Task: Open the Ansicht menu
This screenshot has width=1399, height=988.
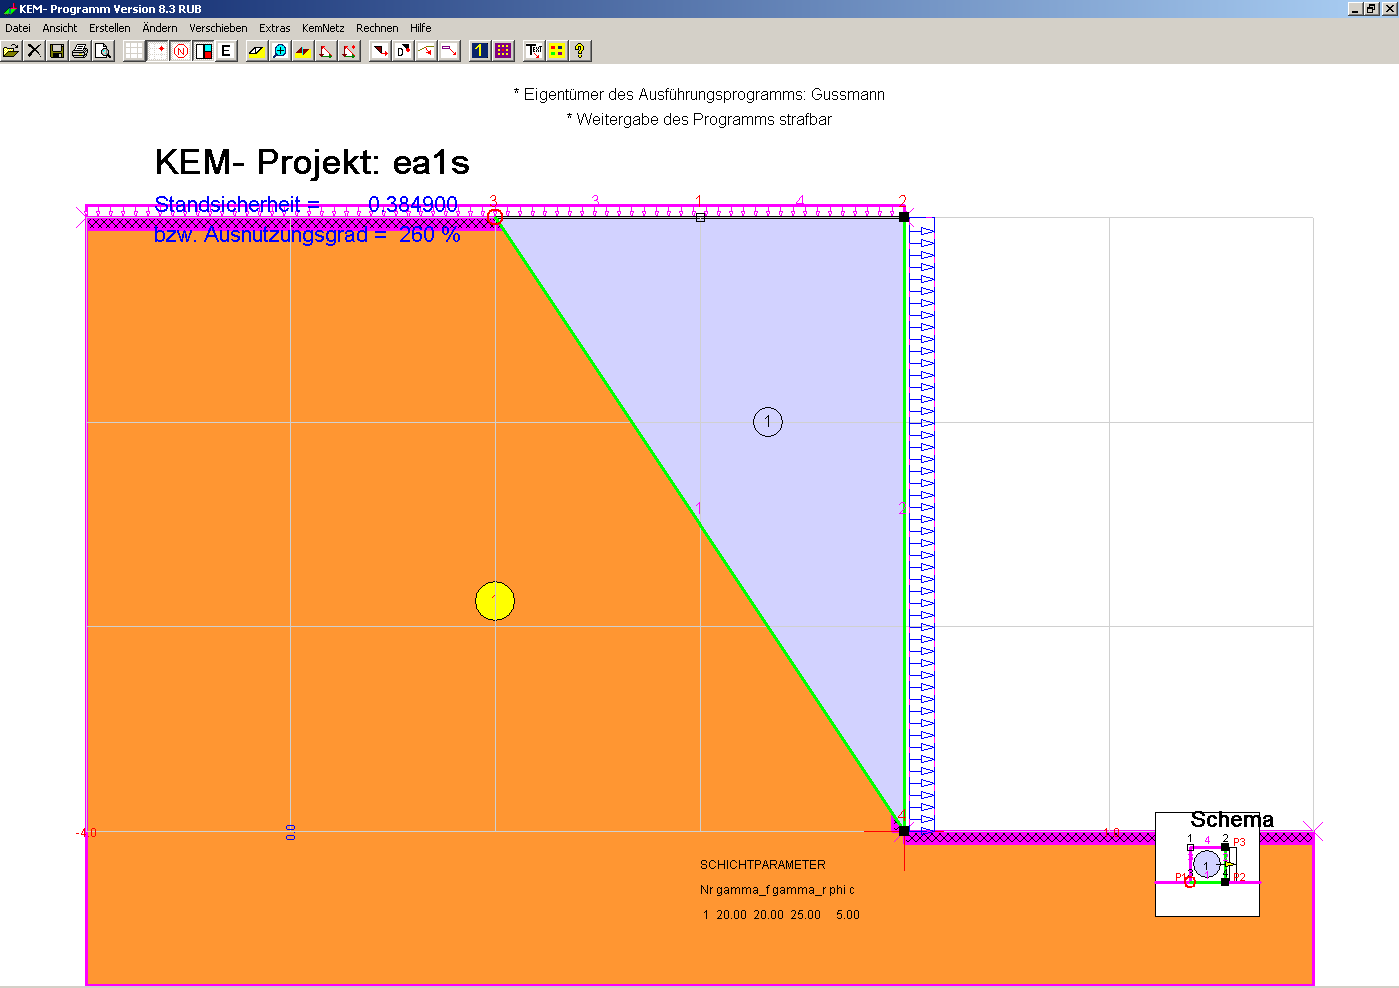Action: (x=60, y=28)
